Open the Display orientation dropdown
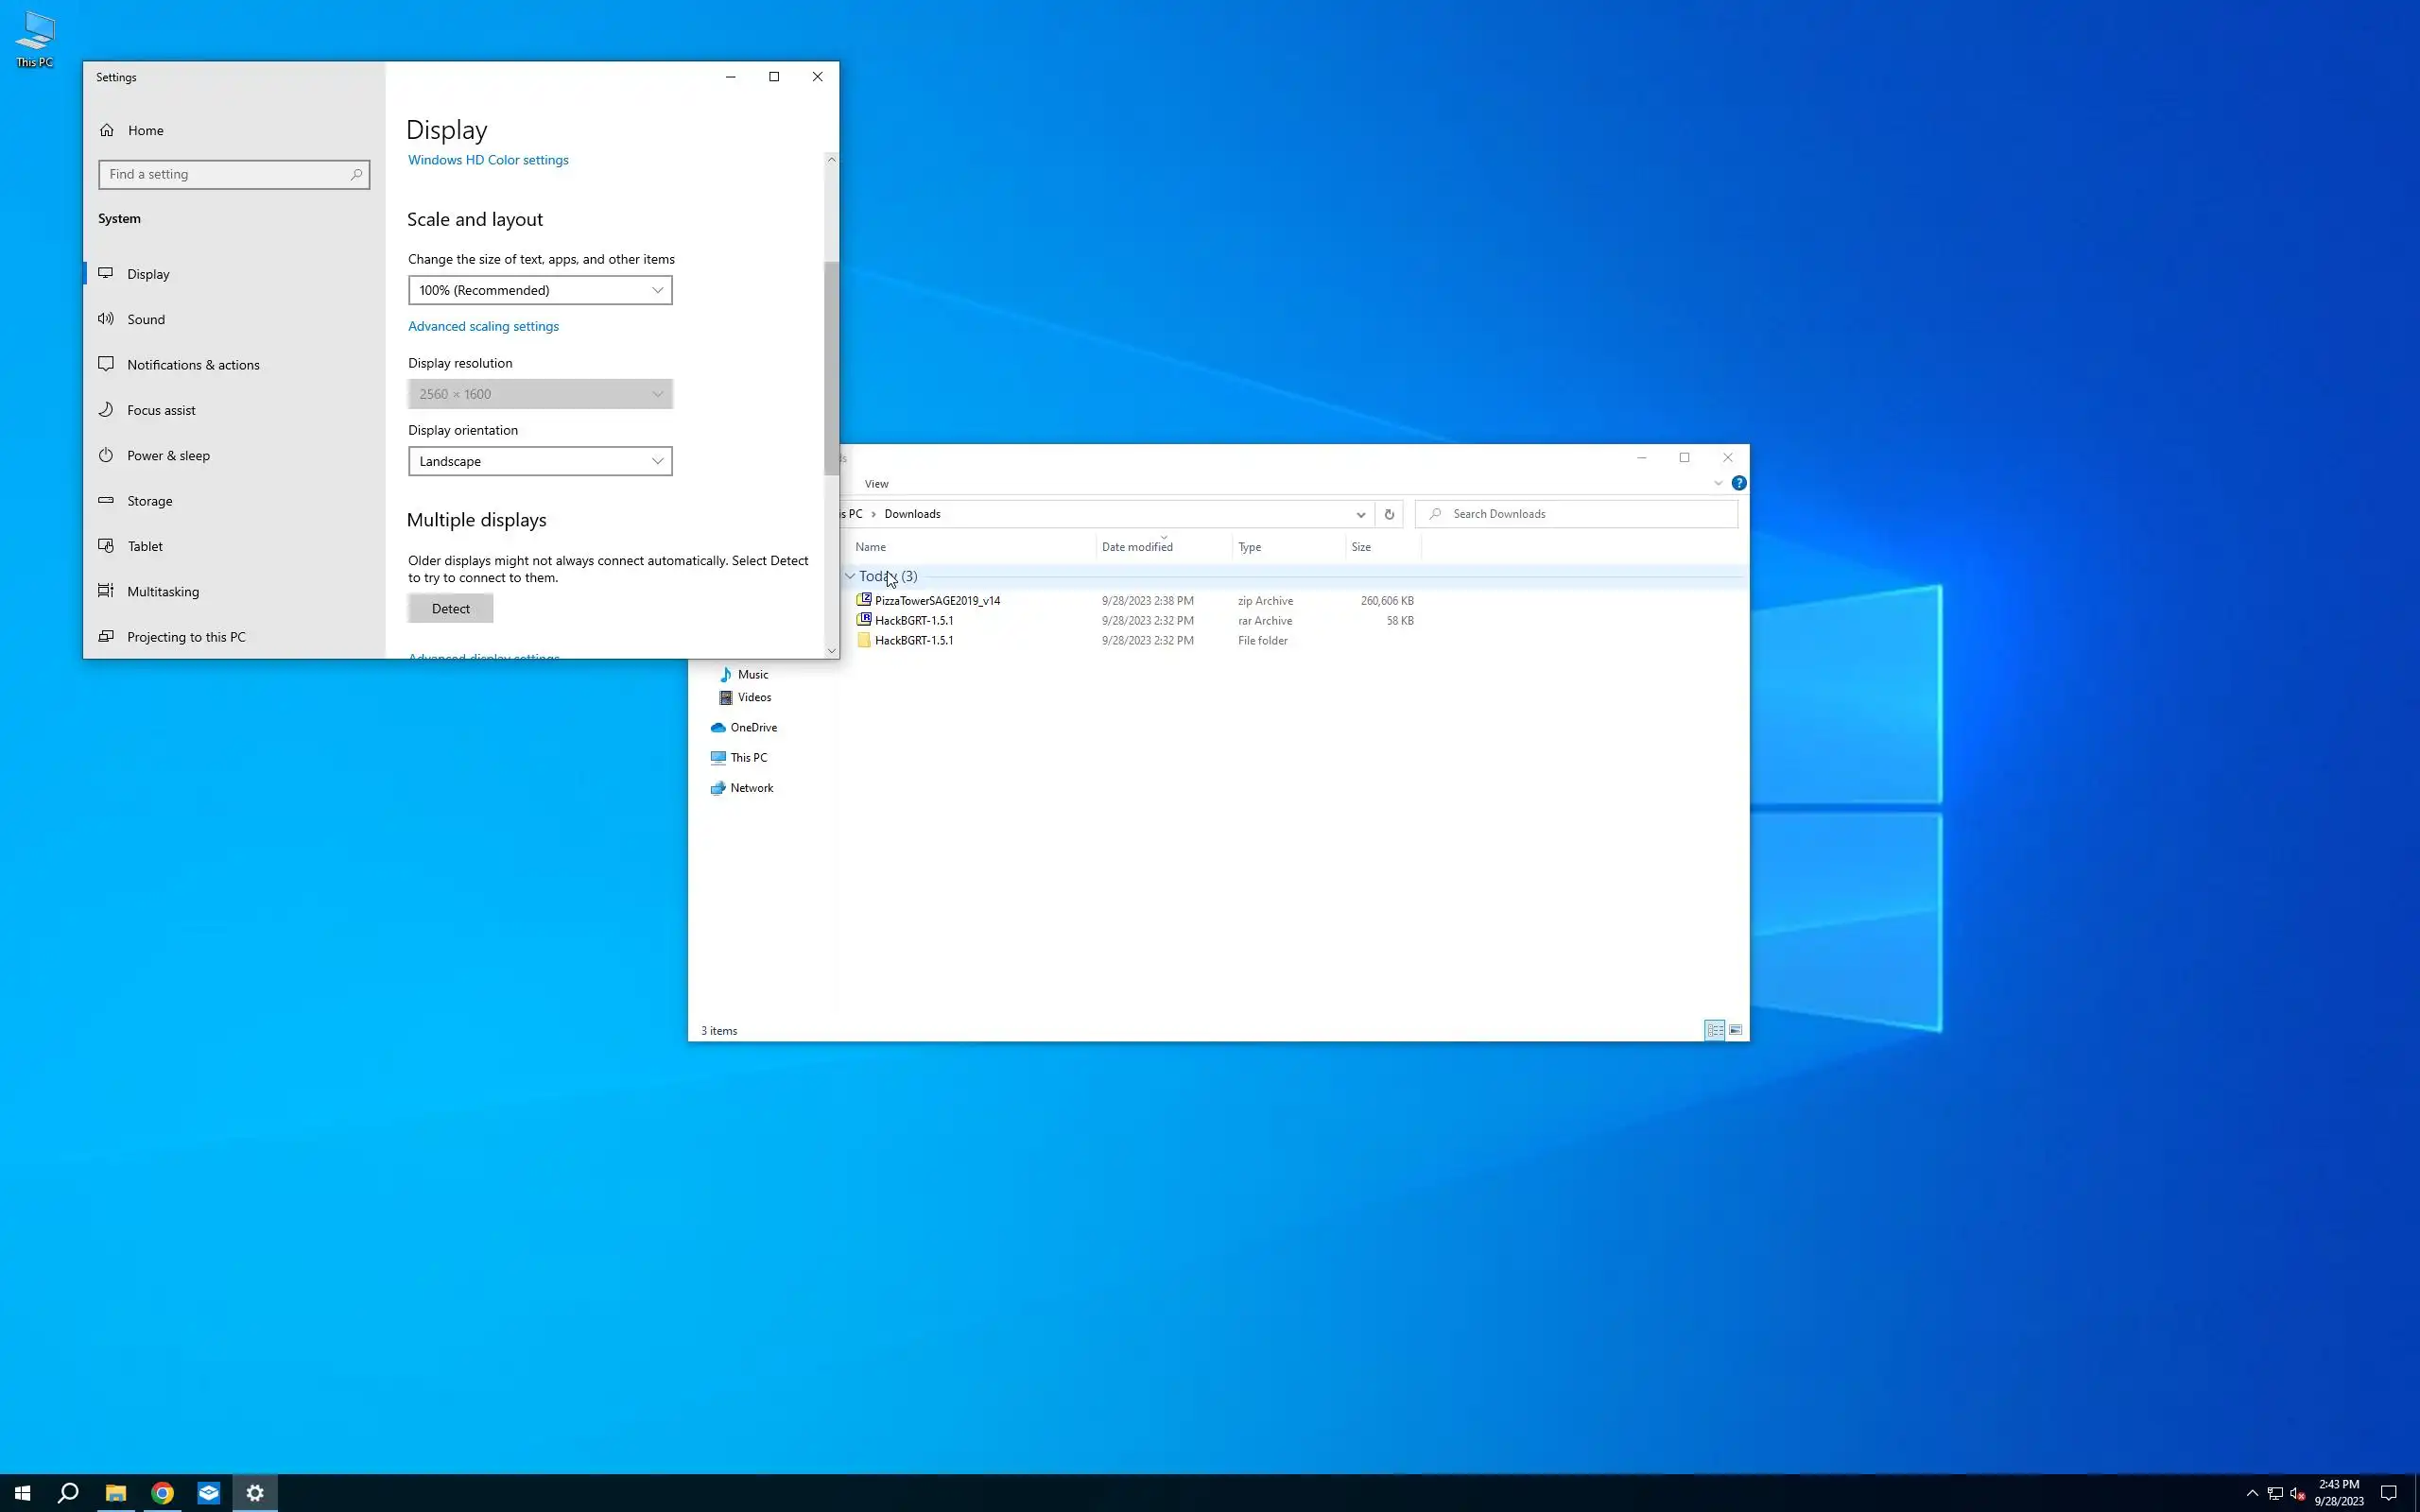 point(540,461)
